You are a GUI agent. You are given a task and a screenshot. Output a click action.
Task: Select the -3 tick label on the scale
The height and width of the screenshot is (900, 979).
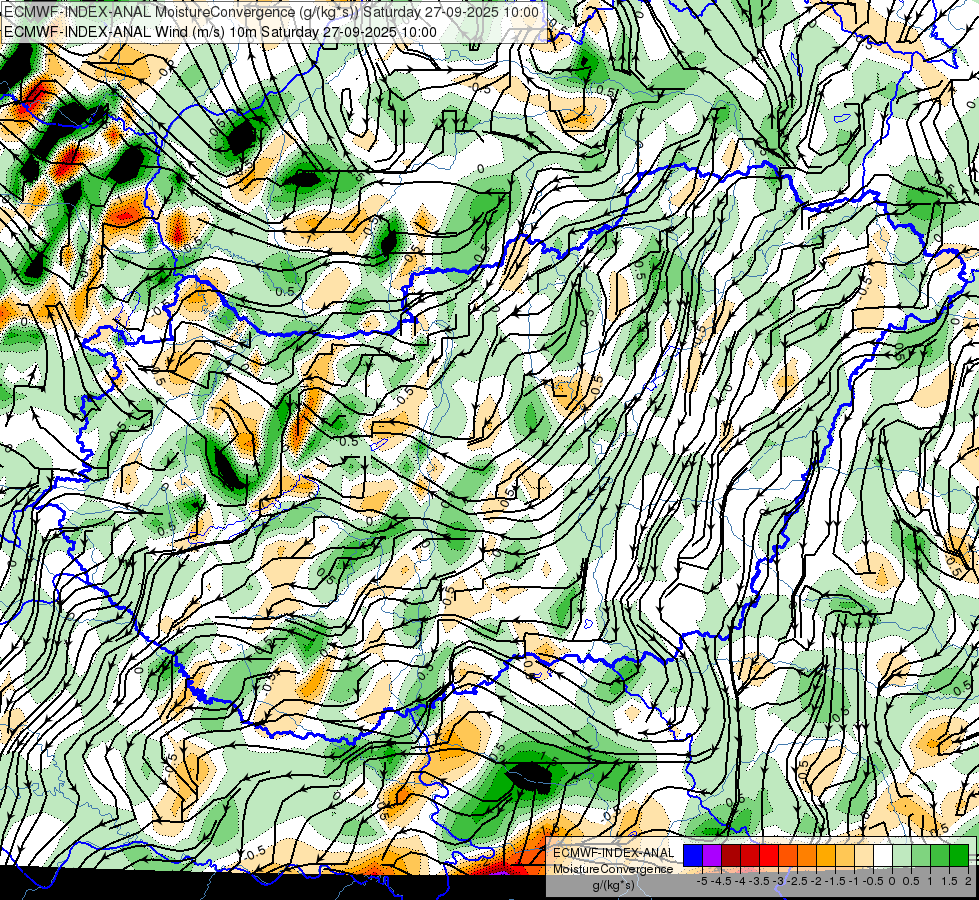point(778,881)
